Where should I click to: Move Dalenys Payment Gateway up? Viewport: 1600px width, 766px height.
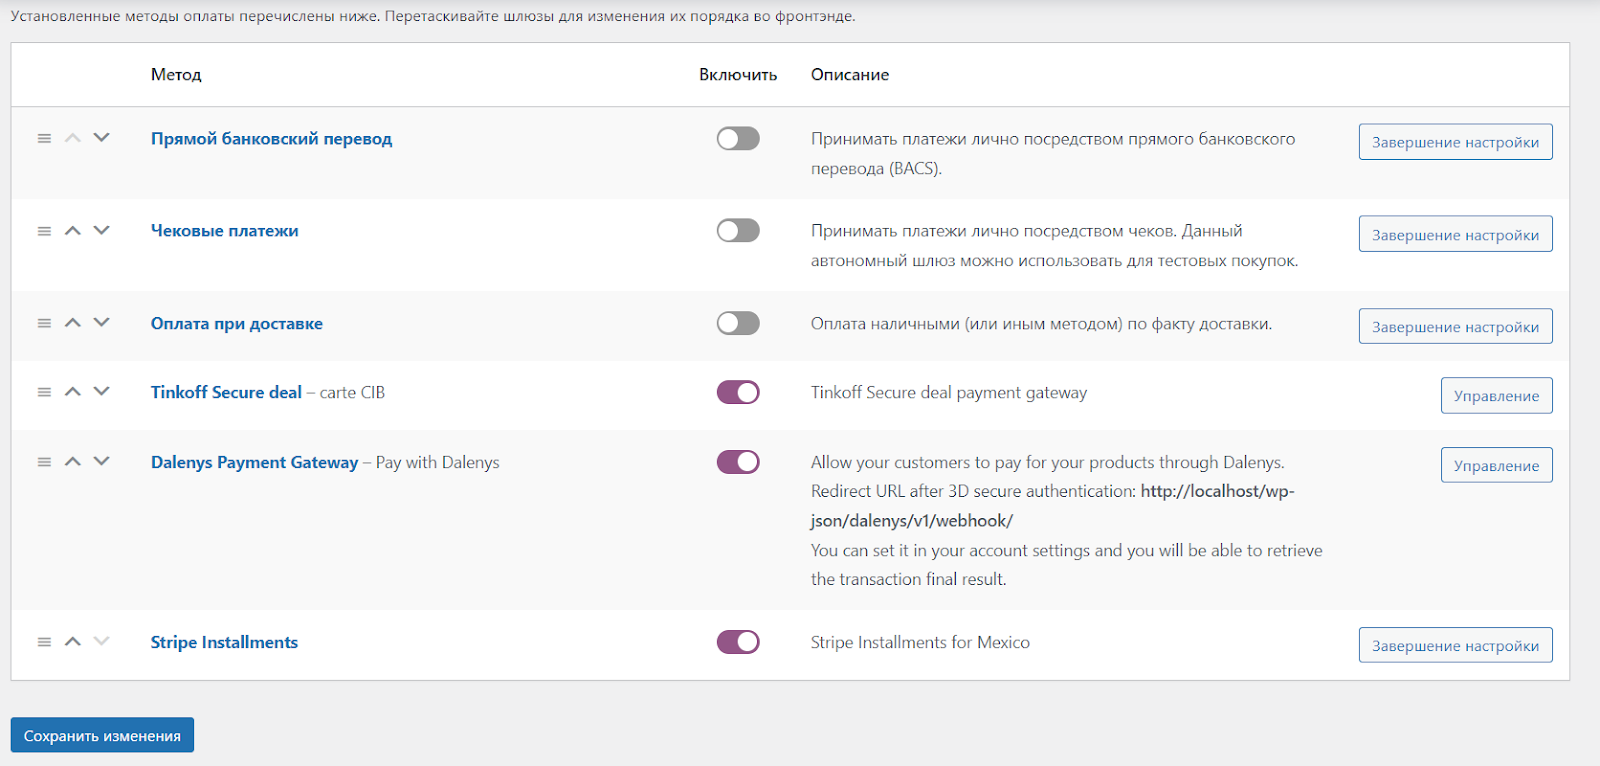click(x=72, y=462)
